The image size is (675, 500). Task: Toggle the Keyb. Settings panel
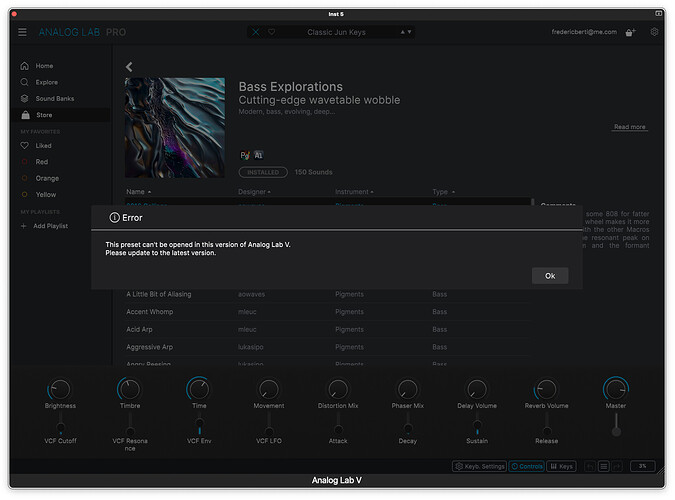click(480, 466)
